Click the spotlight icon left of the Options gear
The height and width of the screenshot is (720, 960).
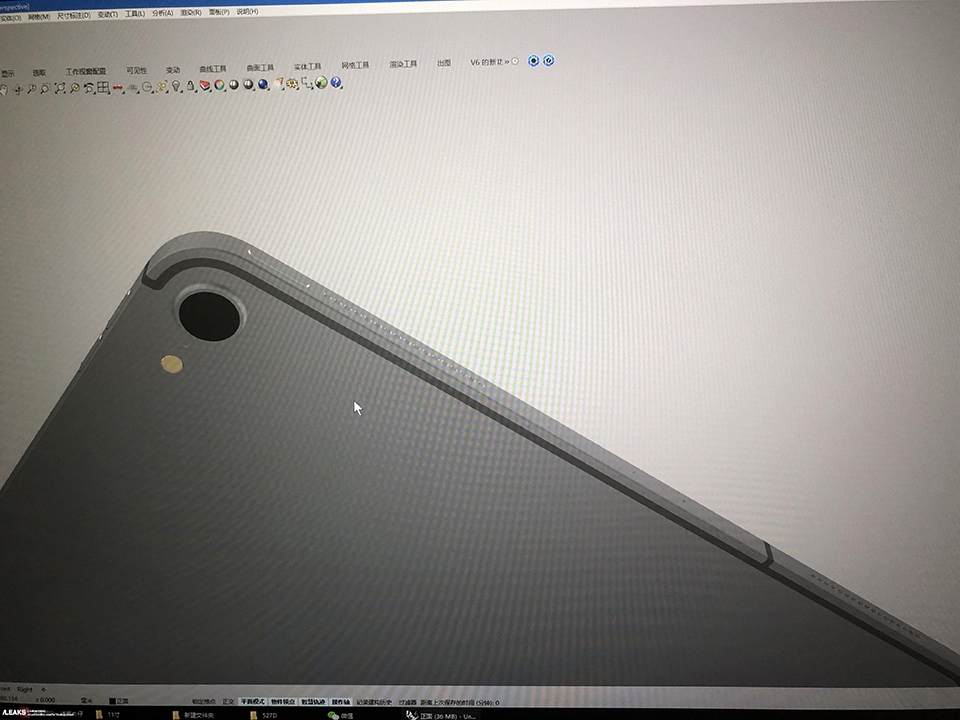click(x=279, y=83)
